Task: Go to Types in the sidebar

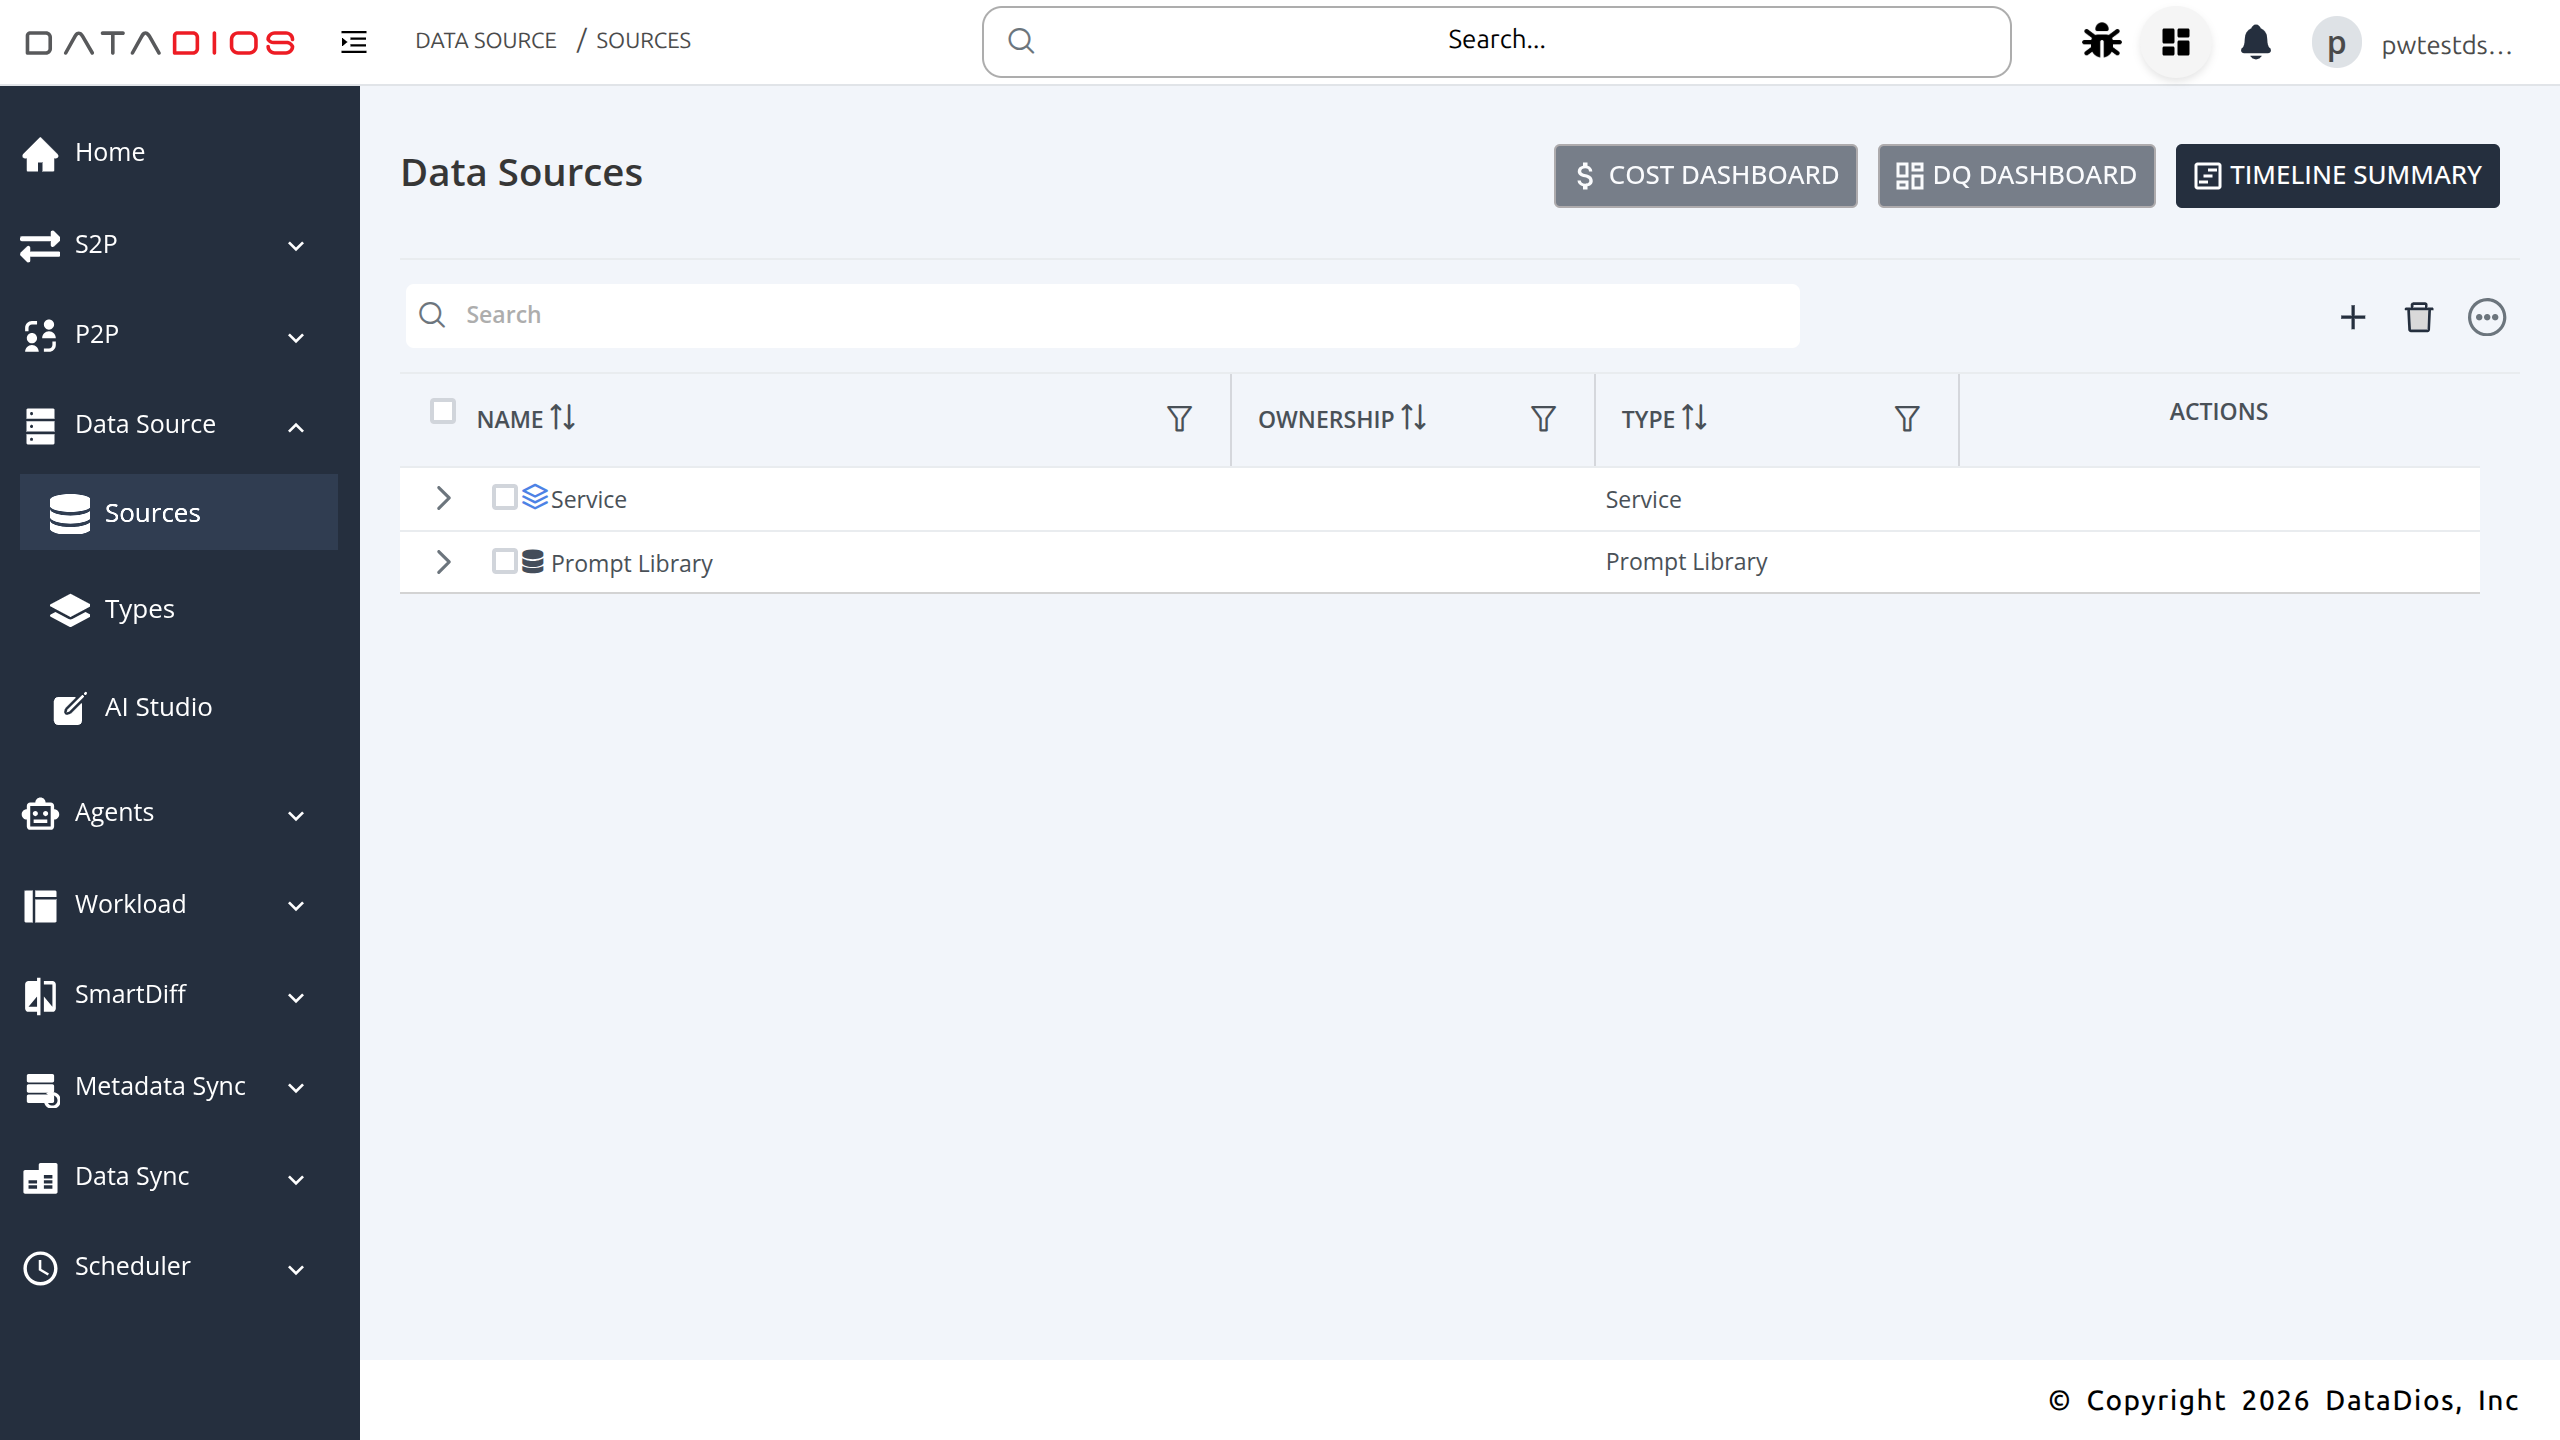Action: 139,609
